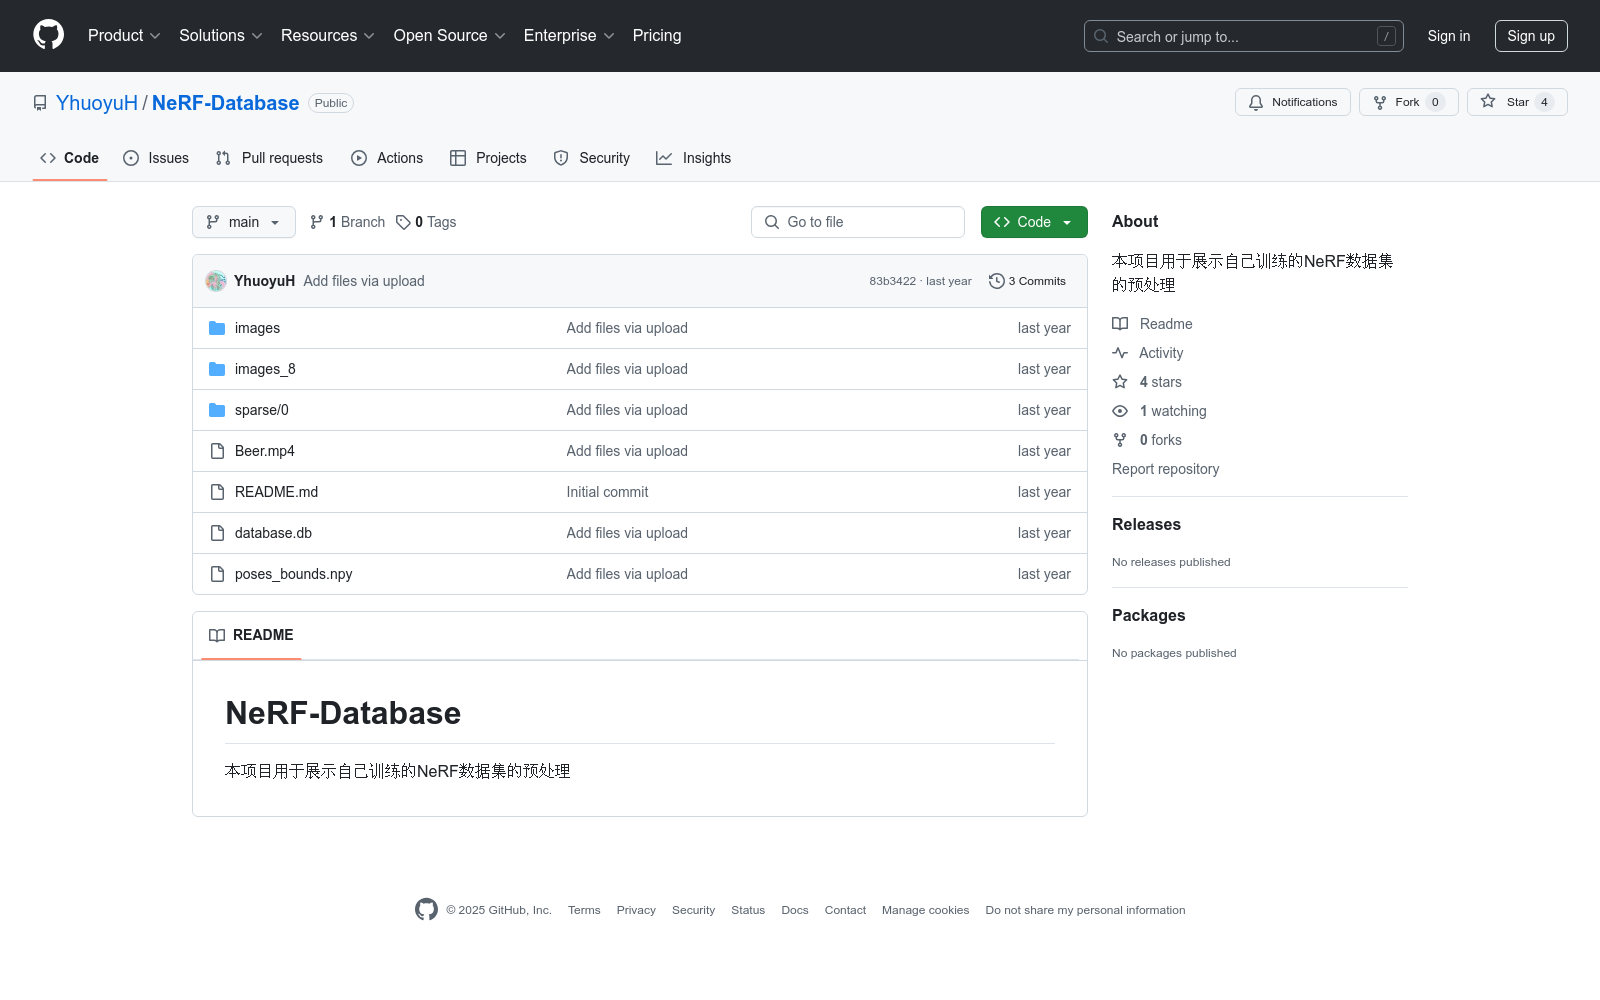The height and width of the screenshot is (1000, 1600).
Task: Click the search magnifier icon in header
Action: click(1101, 36)
